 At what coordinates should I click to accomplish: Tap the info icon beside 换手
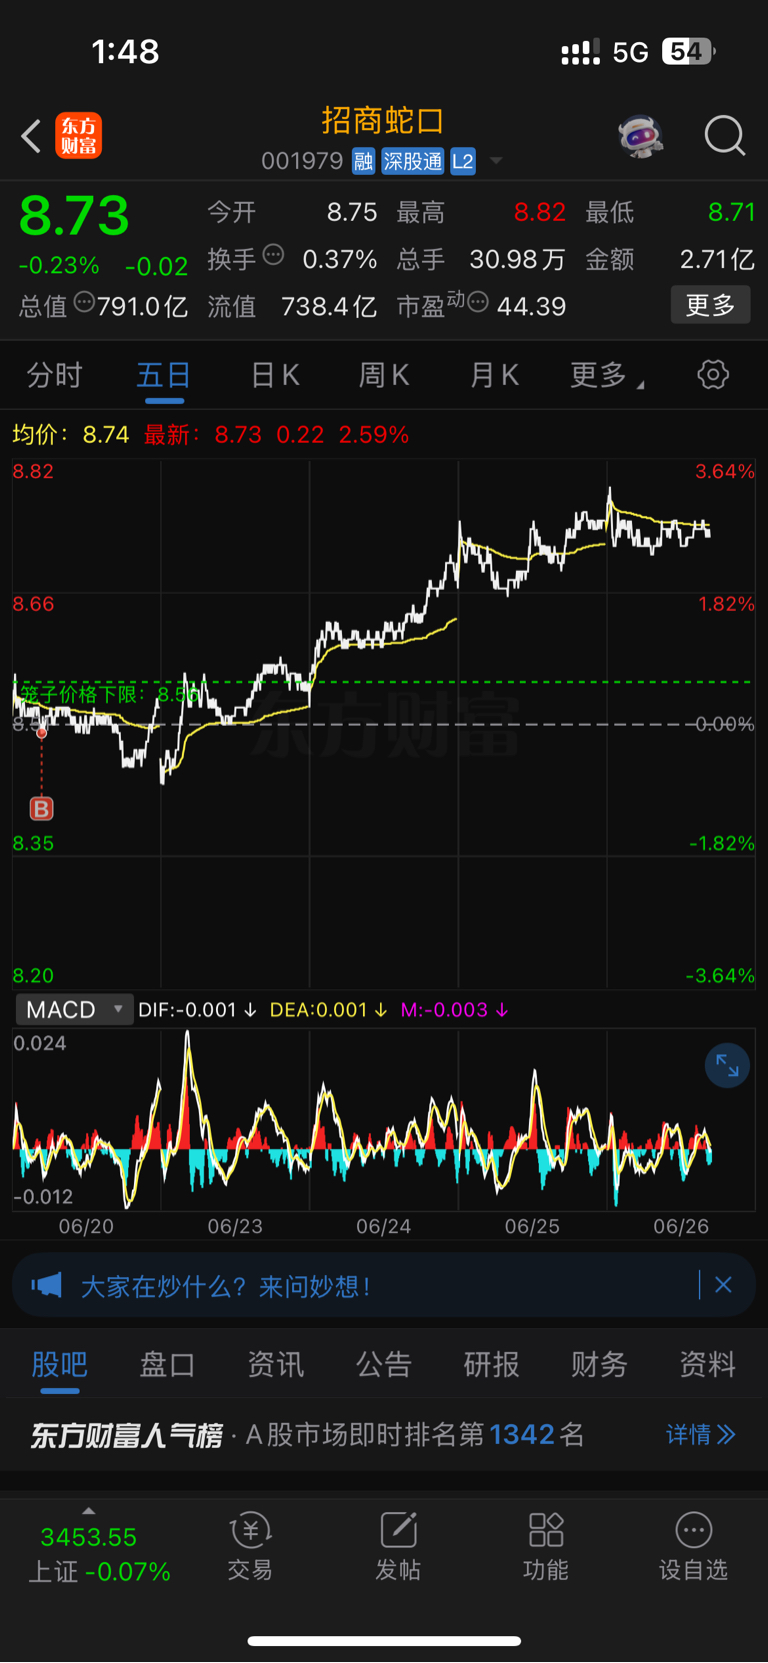tap(273, 255)
